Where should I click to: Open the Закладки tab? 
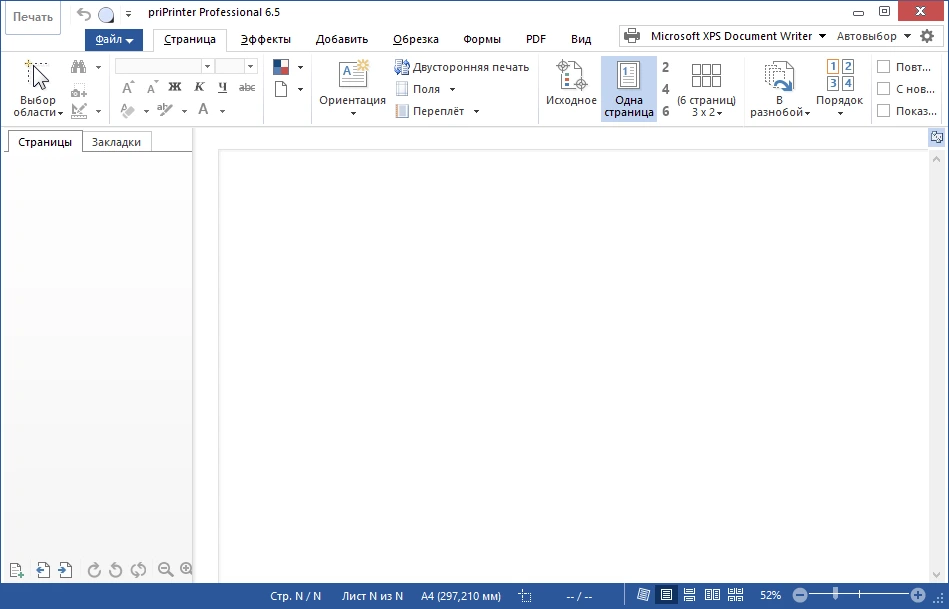coord(116,142)
